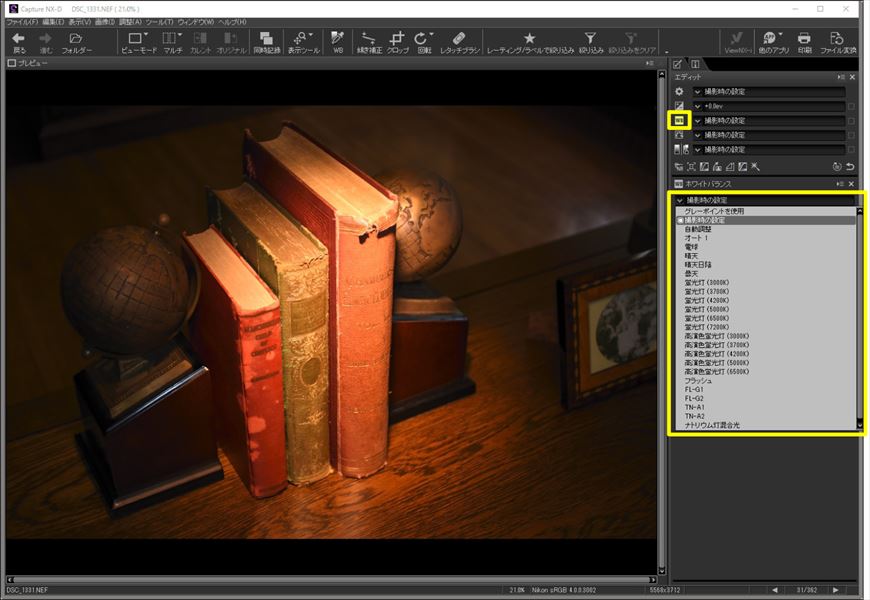Click the magic wand adjustment icon

(755, 167)
